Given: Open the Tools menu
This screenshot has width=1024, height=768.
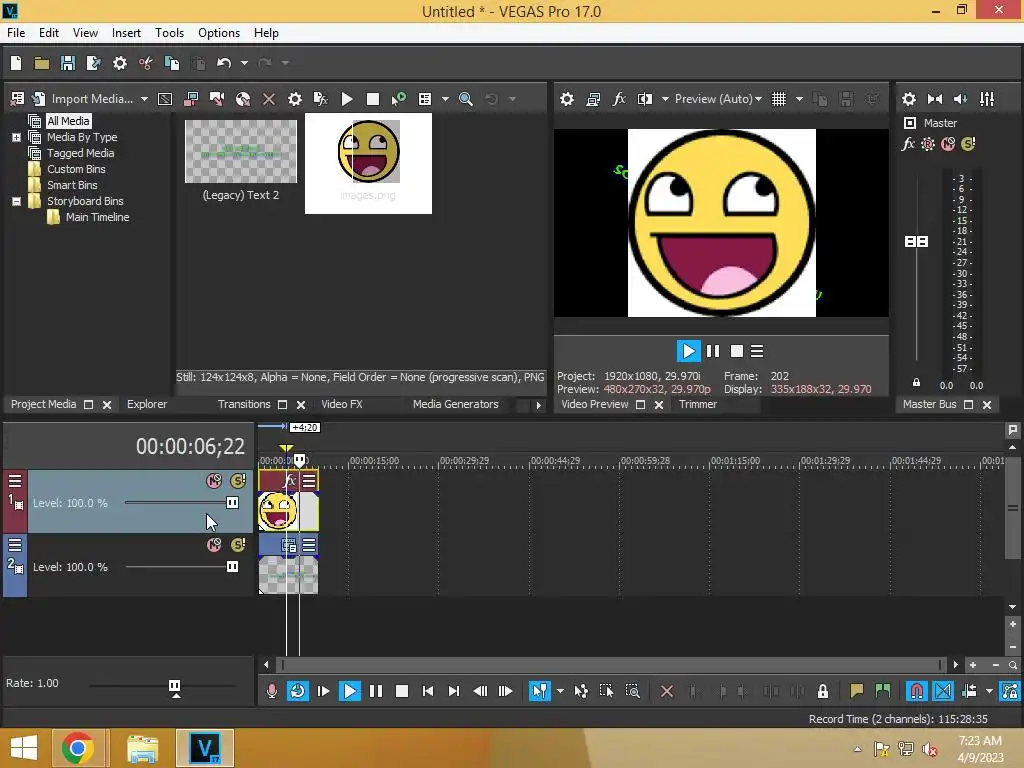Looking at the screenshot, I should tap(169, 33).
